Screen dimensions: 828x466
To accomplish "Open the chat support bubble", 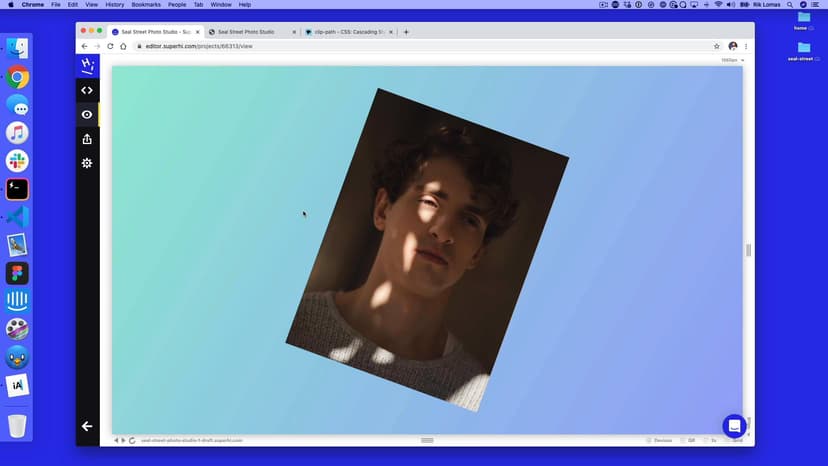I will coord(734,426).
